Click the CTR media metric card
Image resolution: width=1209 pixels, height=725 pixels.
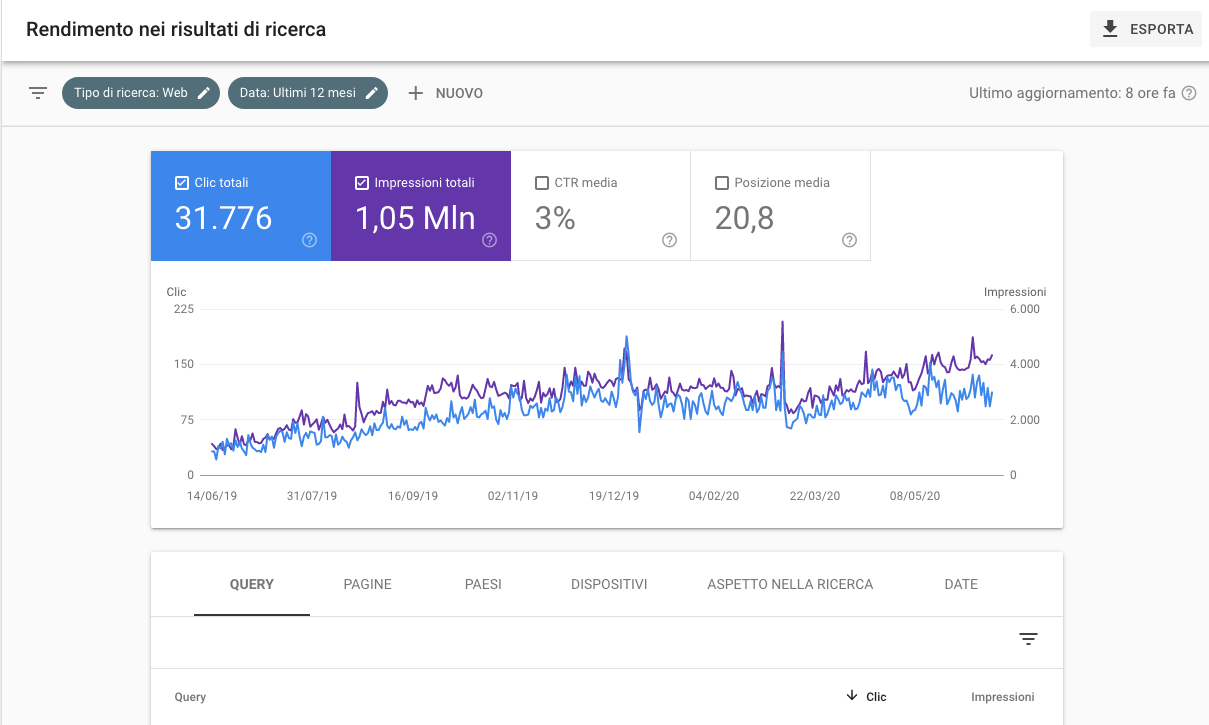point(600,205)
